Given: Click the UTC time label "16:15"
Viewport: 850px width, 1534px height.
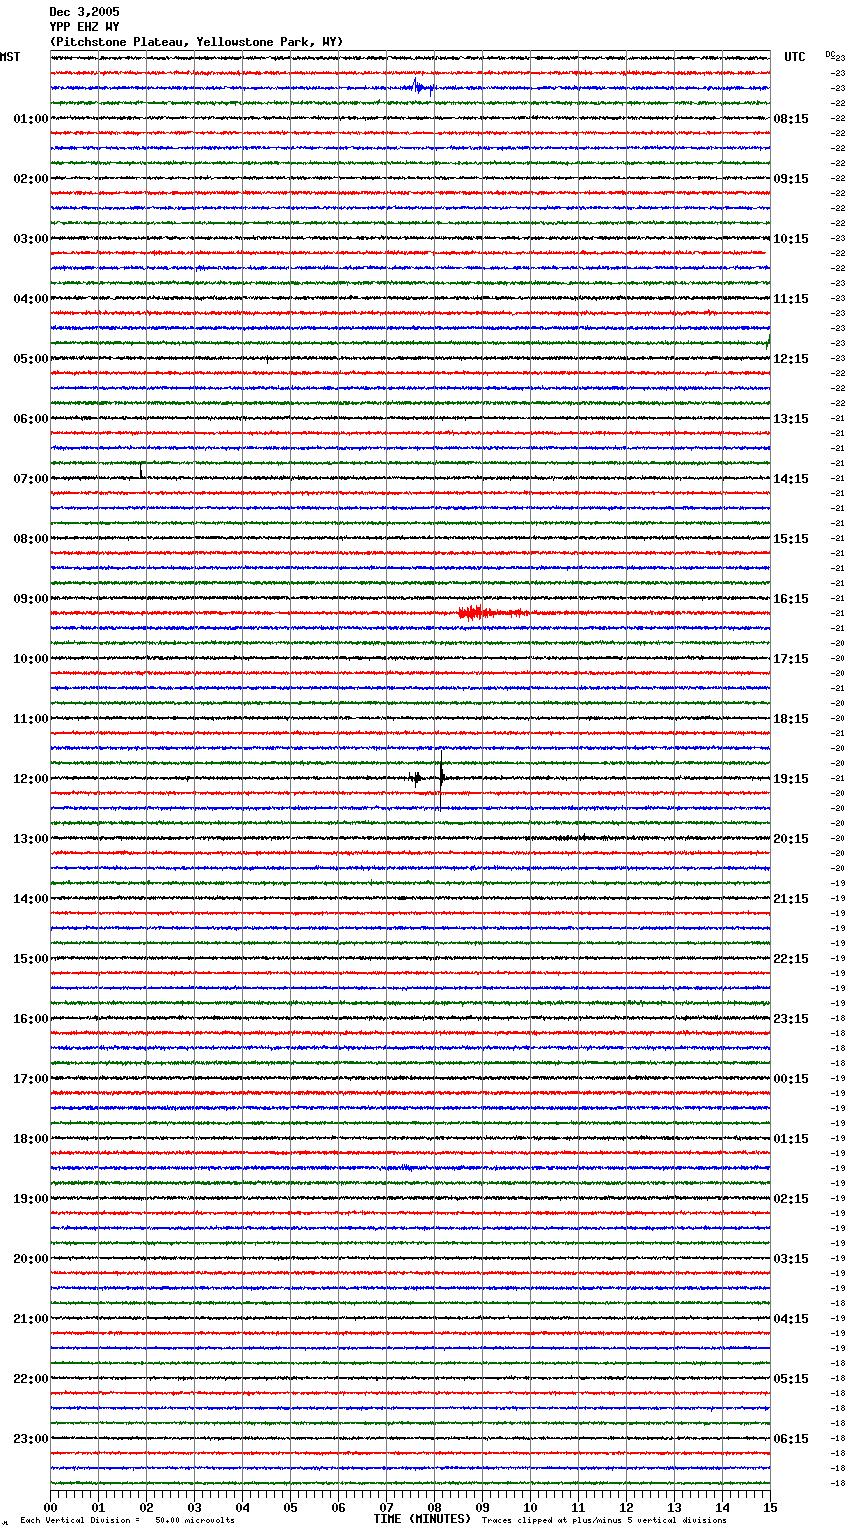Looking at the screenshot, I should [x=791, y=599].
